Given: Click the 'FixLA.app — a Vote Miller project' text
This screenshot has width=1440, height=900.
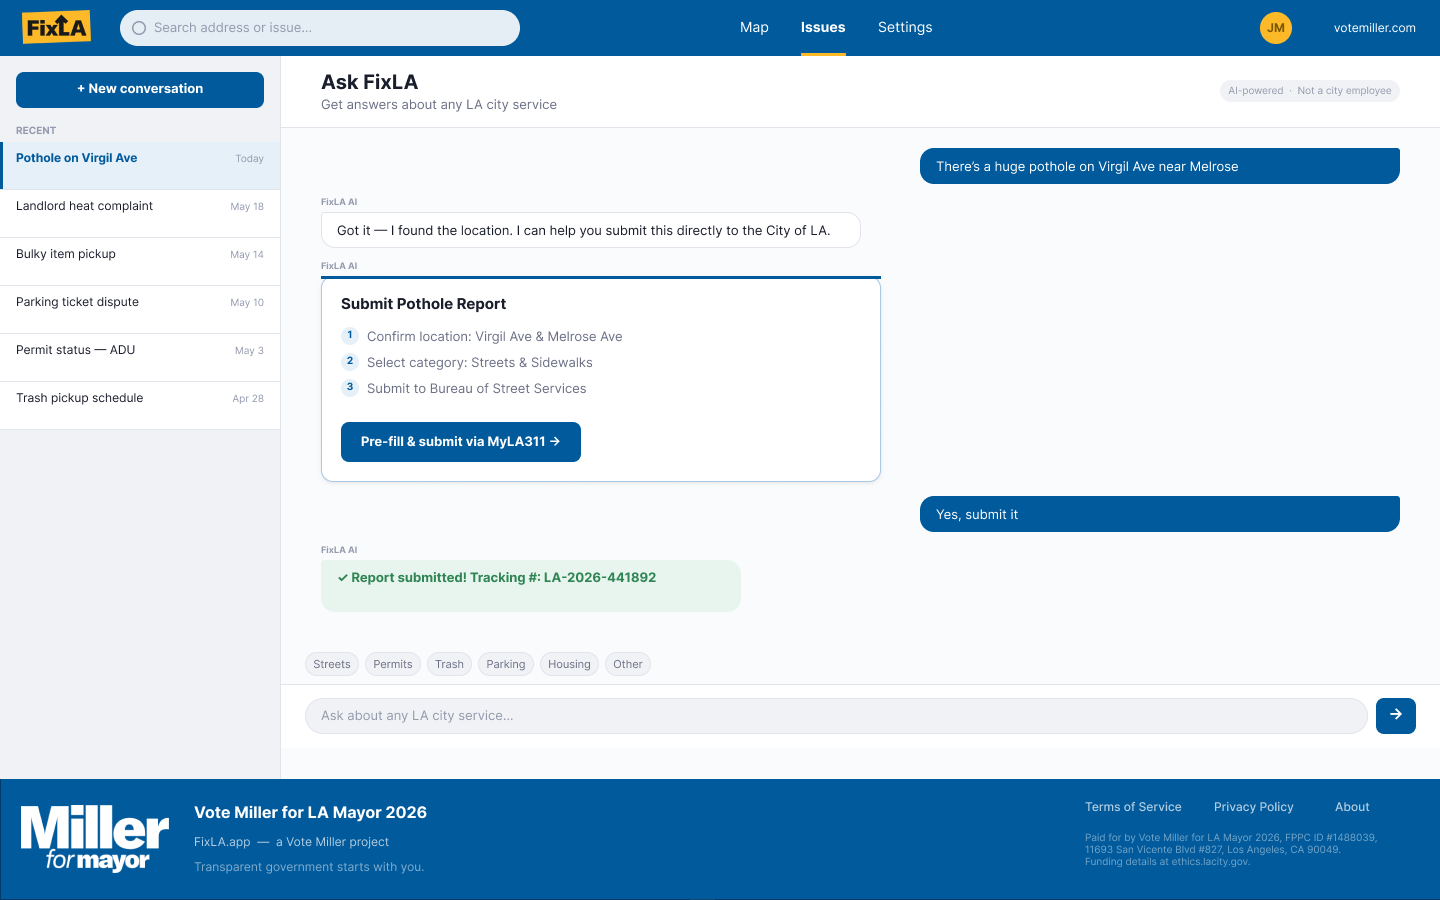Looking at the screenshot, I should click(x=292, y=842).
